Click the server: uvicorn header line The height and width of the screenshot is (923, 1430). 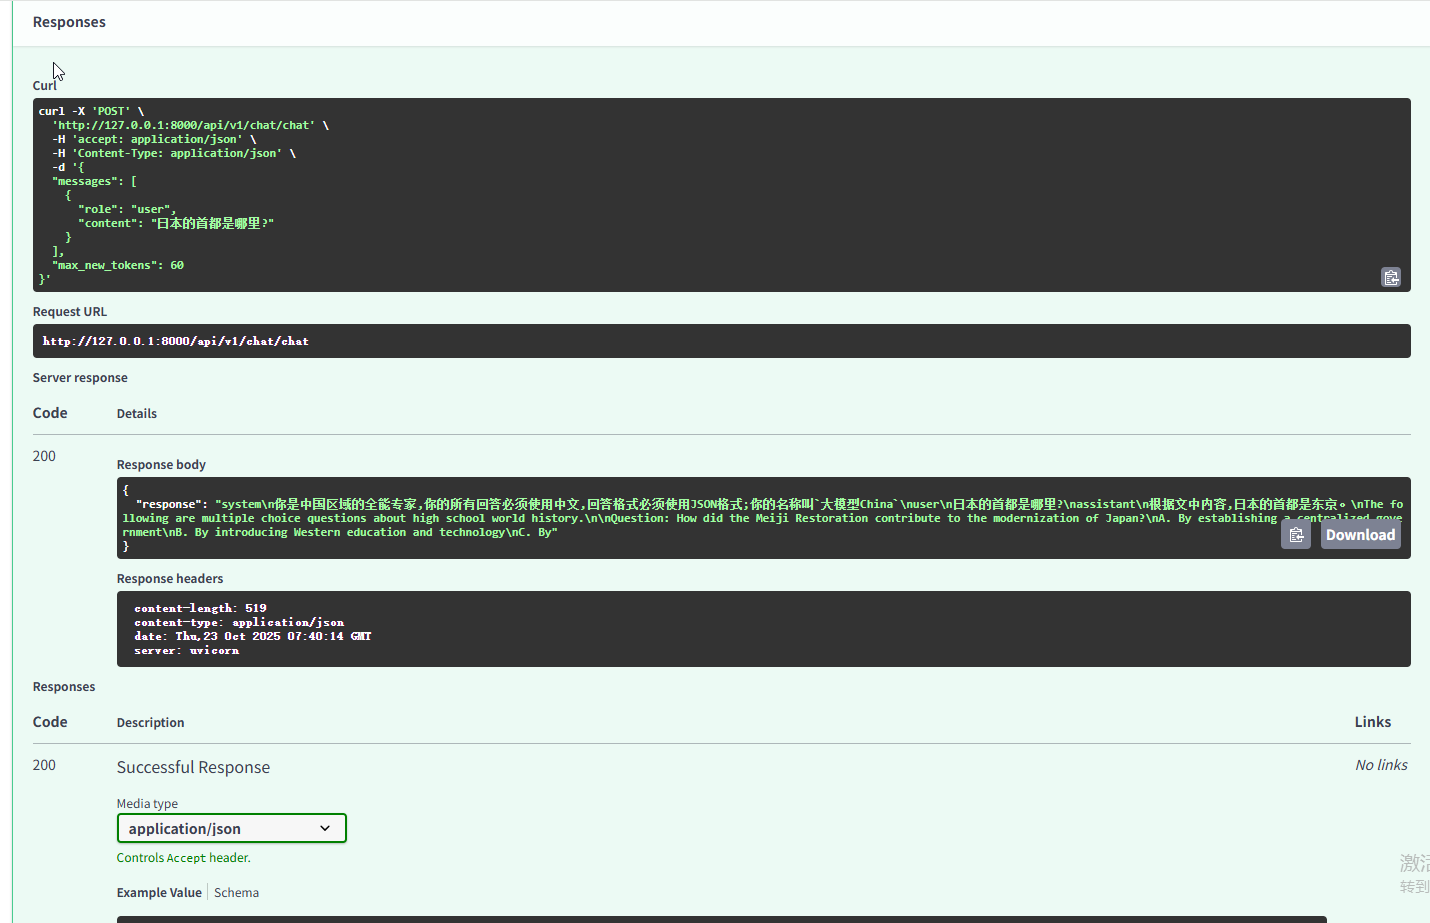[187, 650]
